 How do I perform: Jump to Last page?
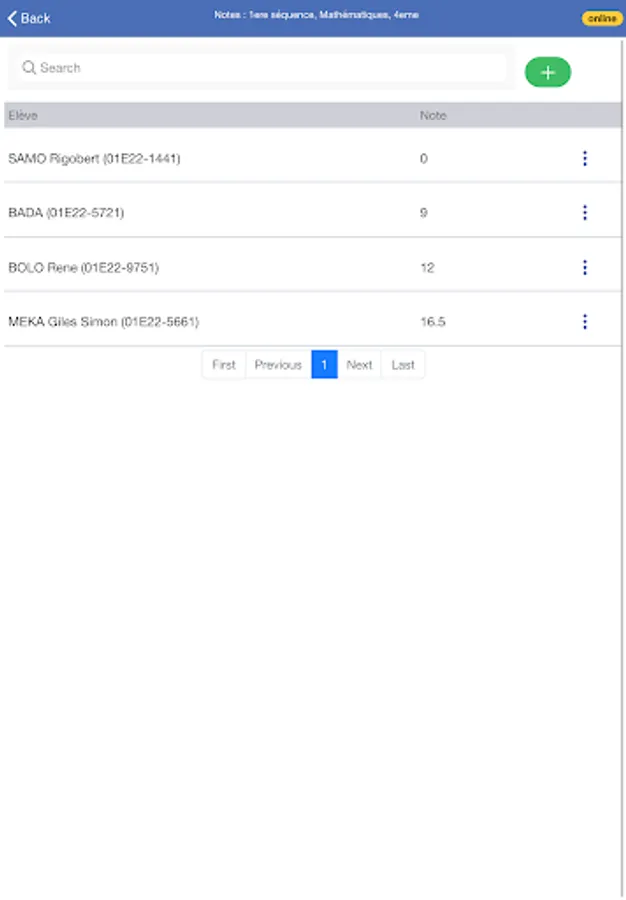(403, 365)
